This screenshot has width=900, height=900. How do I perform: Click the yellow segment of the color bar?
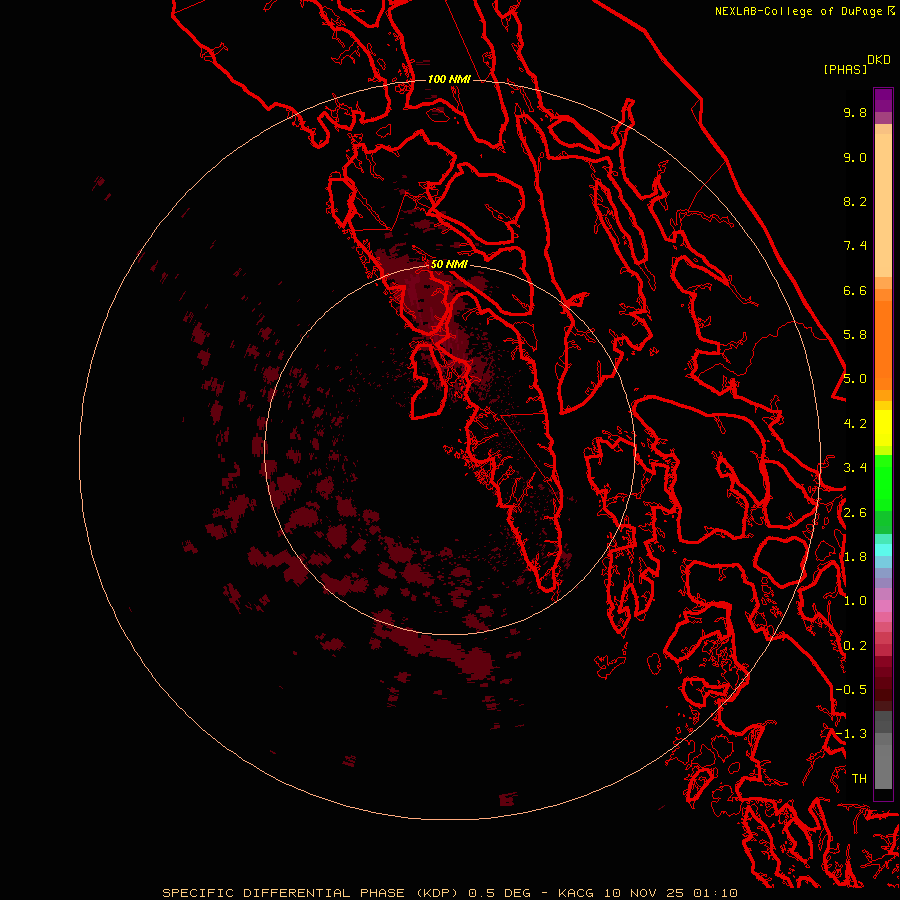(883, 428)
